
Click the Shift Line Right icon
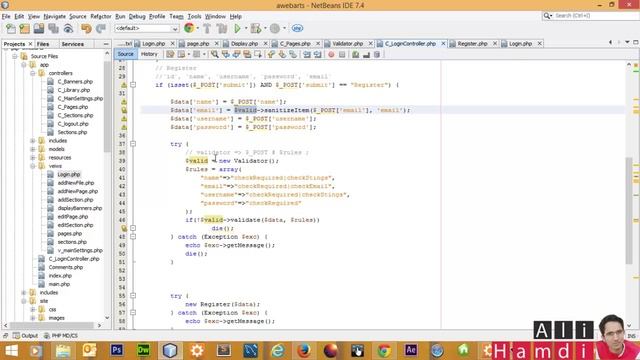[317, 54]
